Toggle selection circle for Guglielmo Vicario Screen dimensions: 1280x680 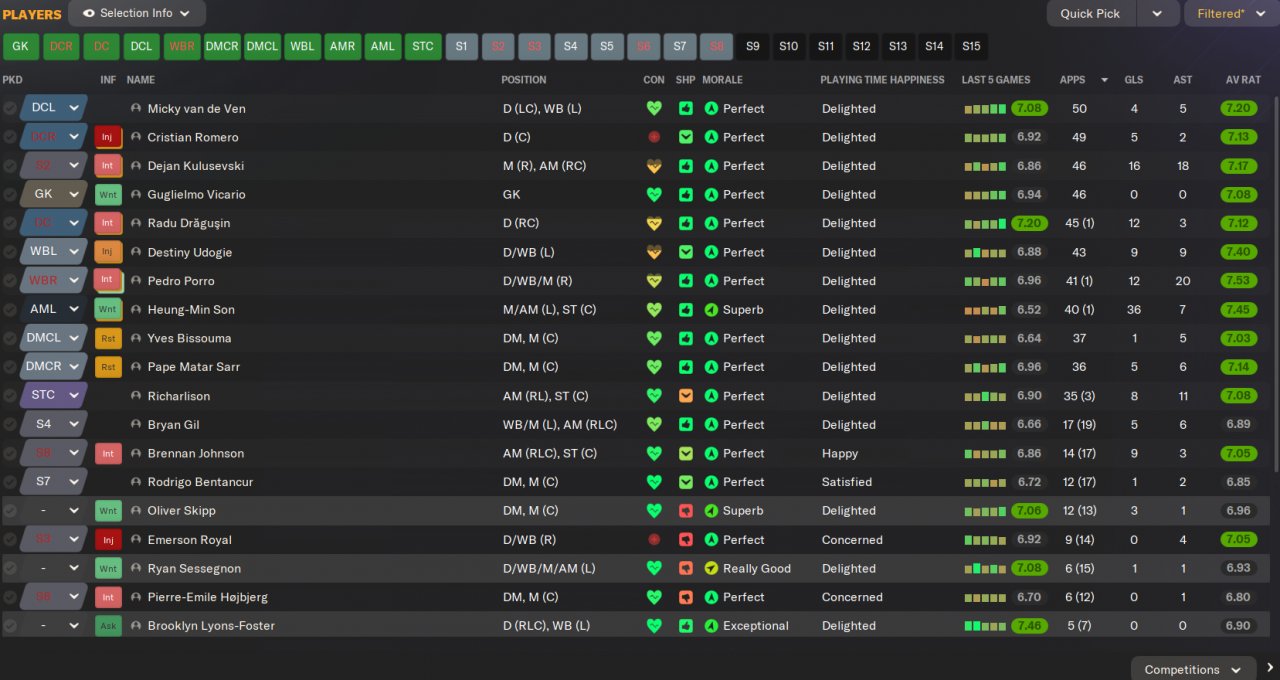10,195
